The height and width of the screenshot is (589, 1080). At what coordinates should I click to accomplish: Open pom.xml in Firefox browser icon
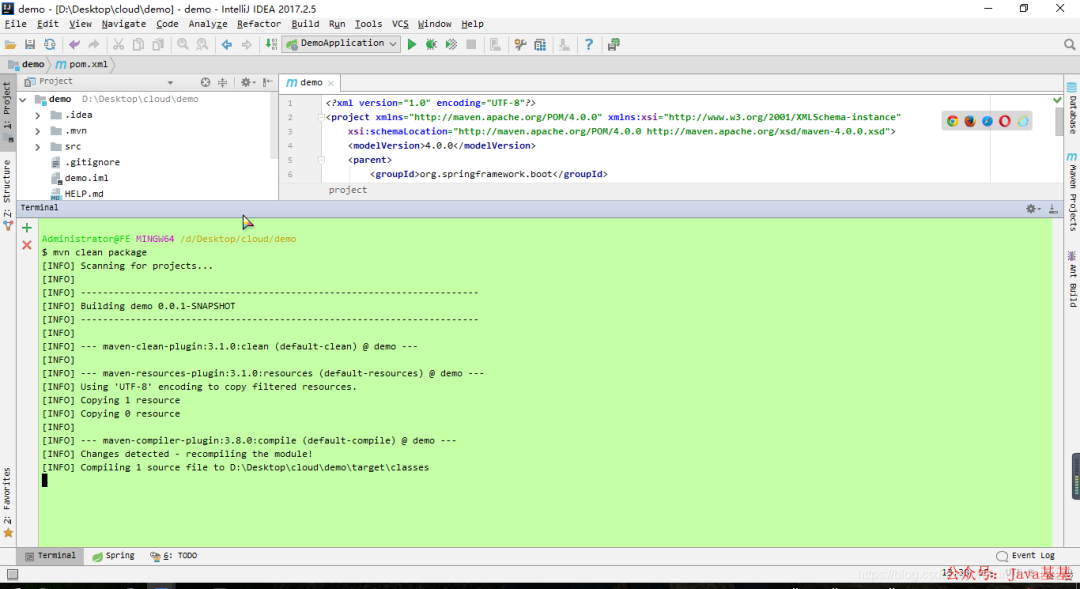[970, 121]
